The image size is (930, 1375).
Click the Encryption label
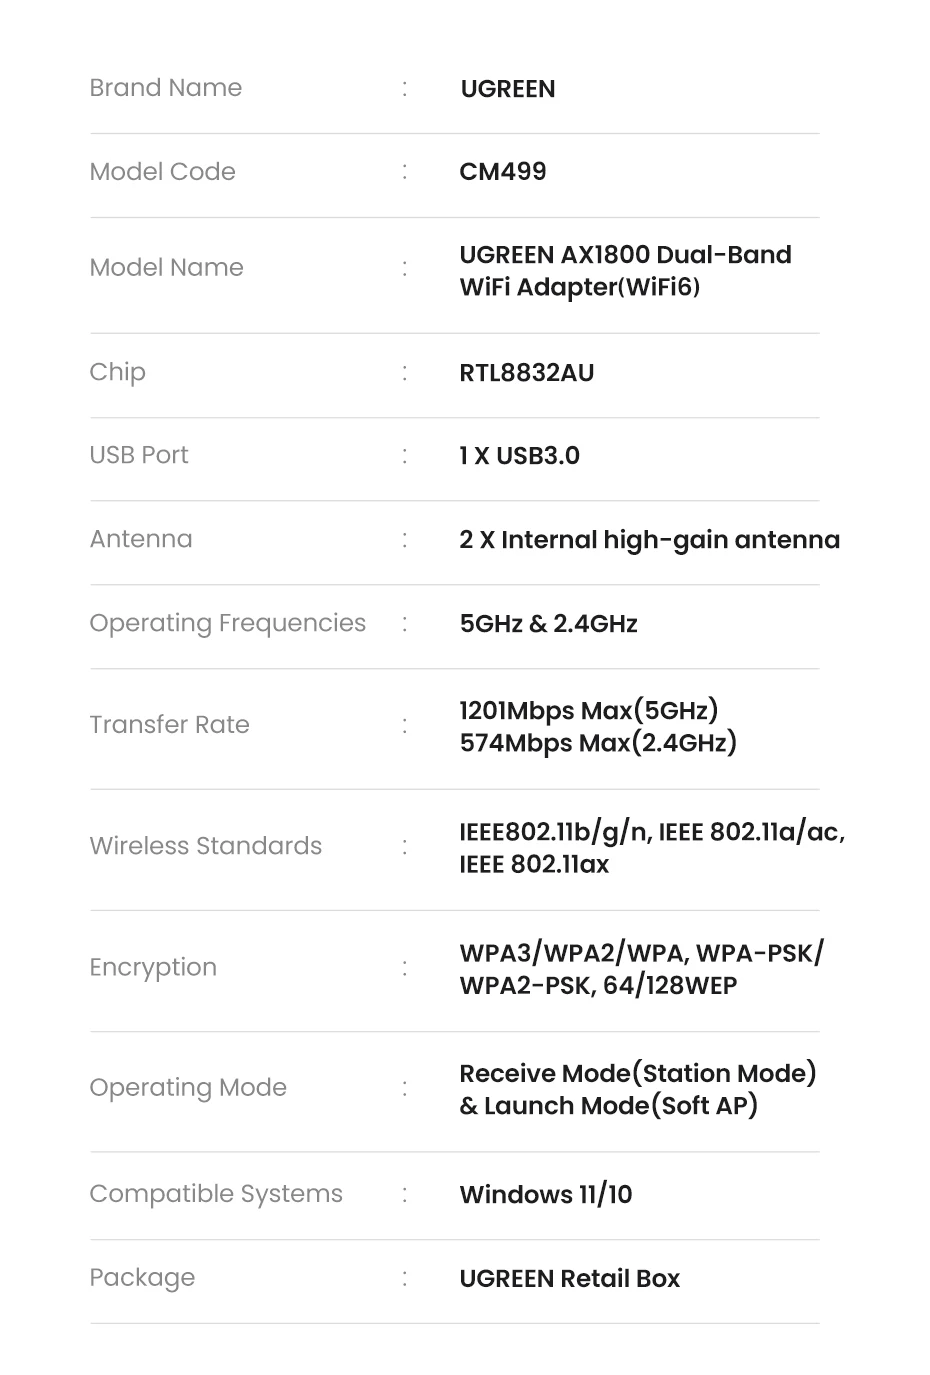click(x=153, y=967)
